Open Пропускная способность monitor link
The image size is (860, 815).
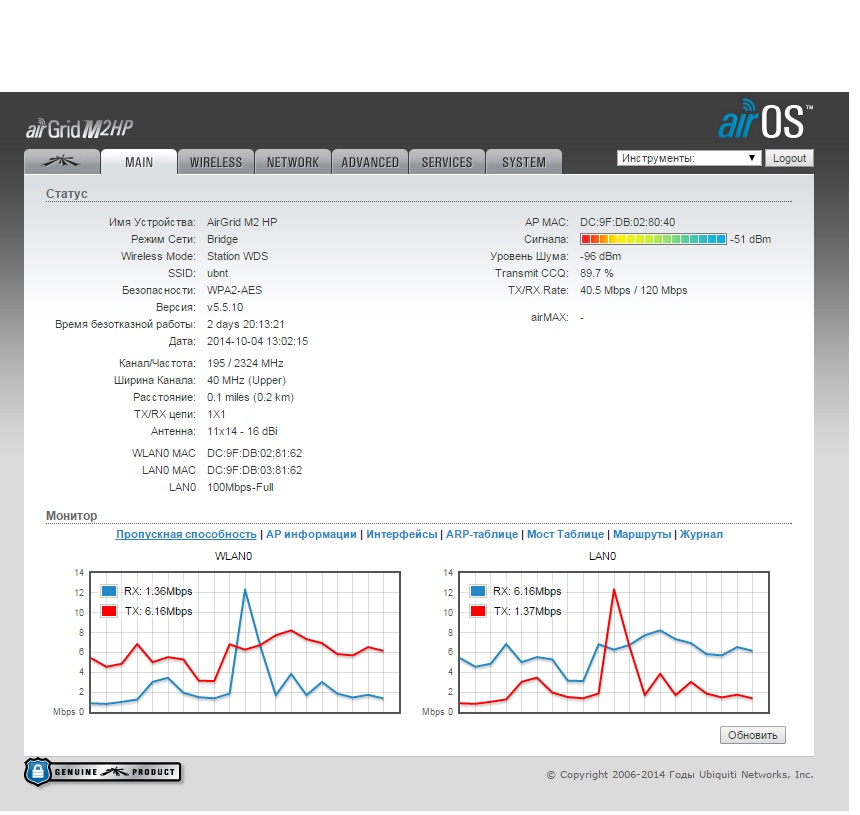186,534
